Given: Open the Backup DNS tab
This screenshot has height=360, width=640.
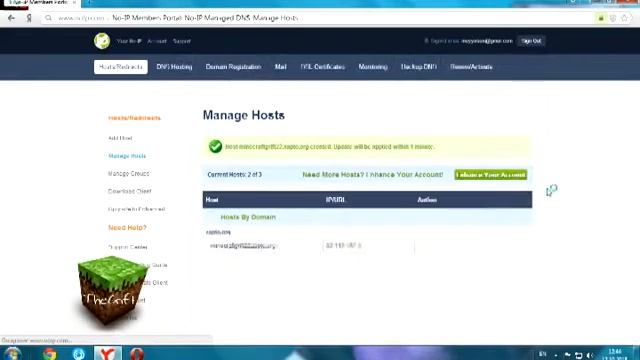Looking at the screenshot, I should pyautogui.click(x=419, y=67).
